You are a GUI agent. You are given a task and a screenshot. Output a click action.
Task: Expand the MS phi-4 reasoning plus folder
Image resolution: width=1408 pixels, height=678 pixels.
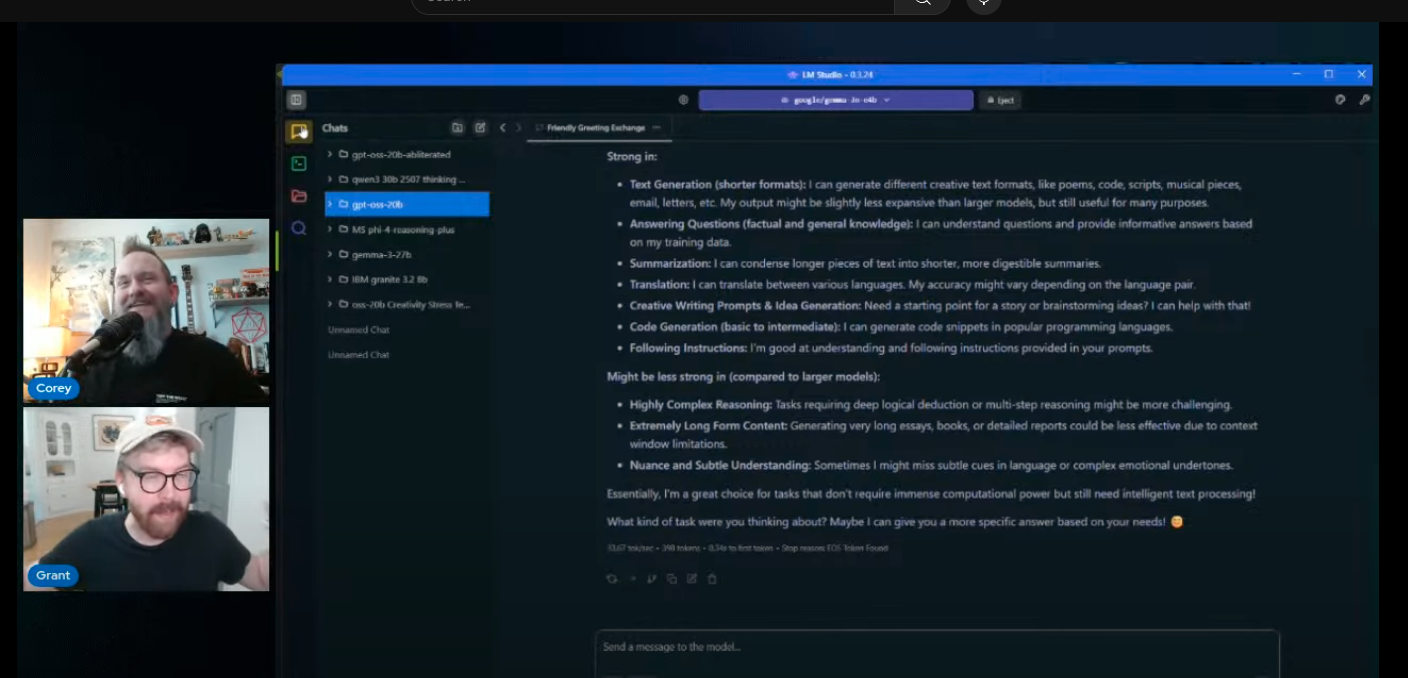coord(330,229)
